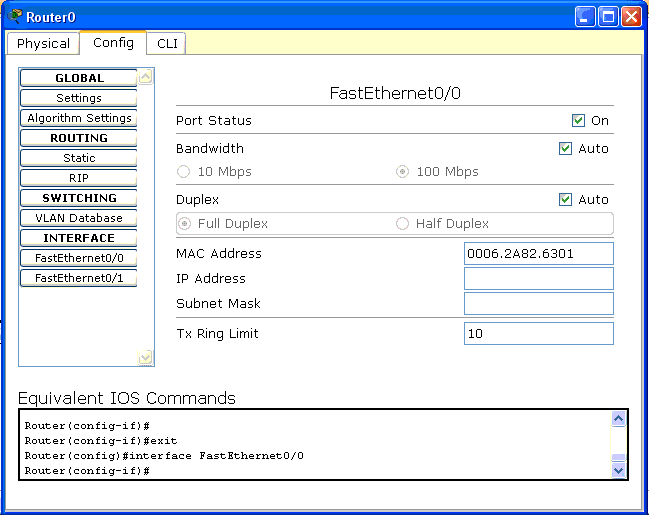Click the 'Router(config-if)#exit' line
649x515 pixels.
[101, 441]
